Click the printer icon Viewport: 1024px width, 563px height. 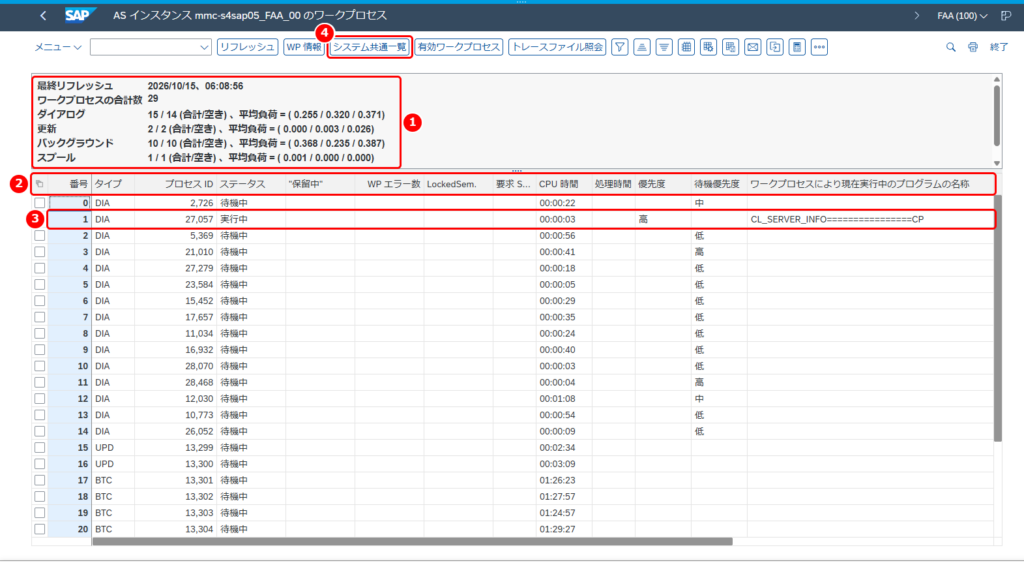click(x=973, y=47)
